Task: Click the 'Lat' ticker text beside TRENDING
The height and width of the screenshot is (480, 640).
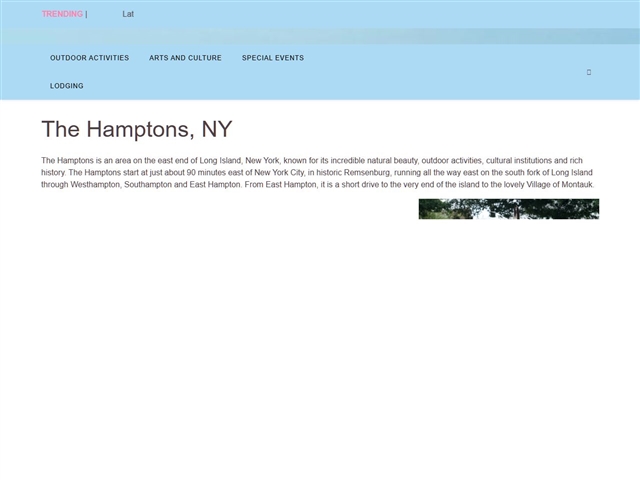Action: (128, 14)
